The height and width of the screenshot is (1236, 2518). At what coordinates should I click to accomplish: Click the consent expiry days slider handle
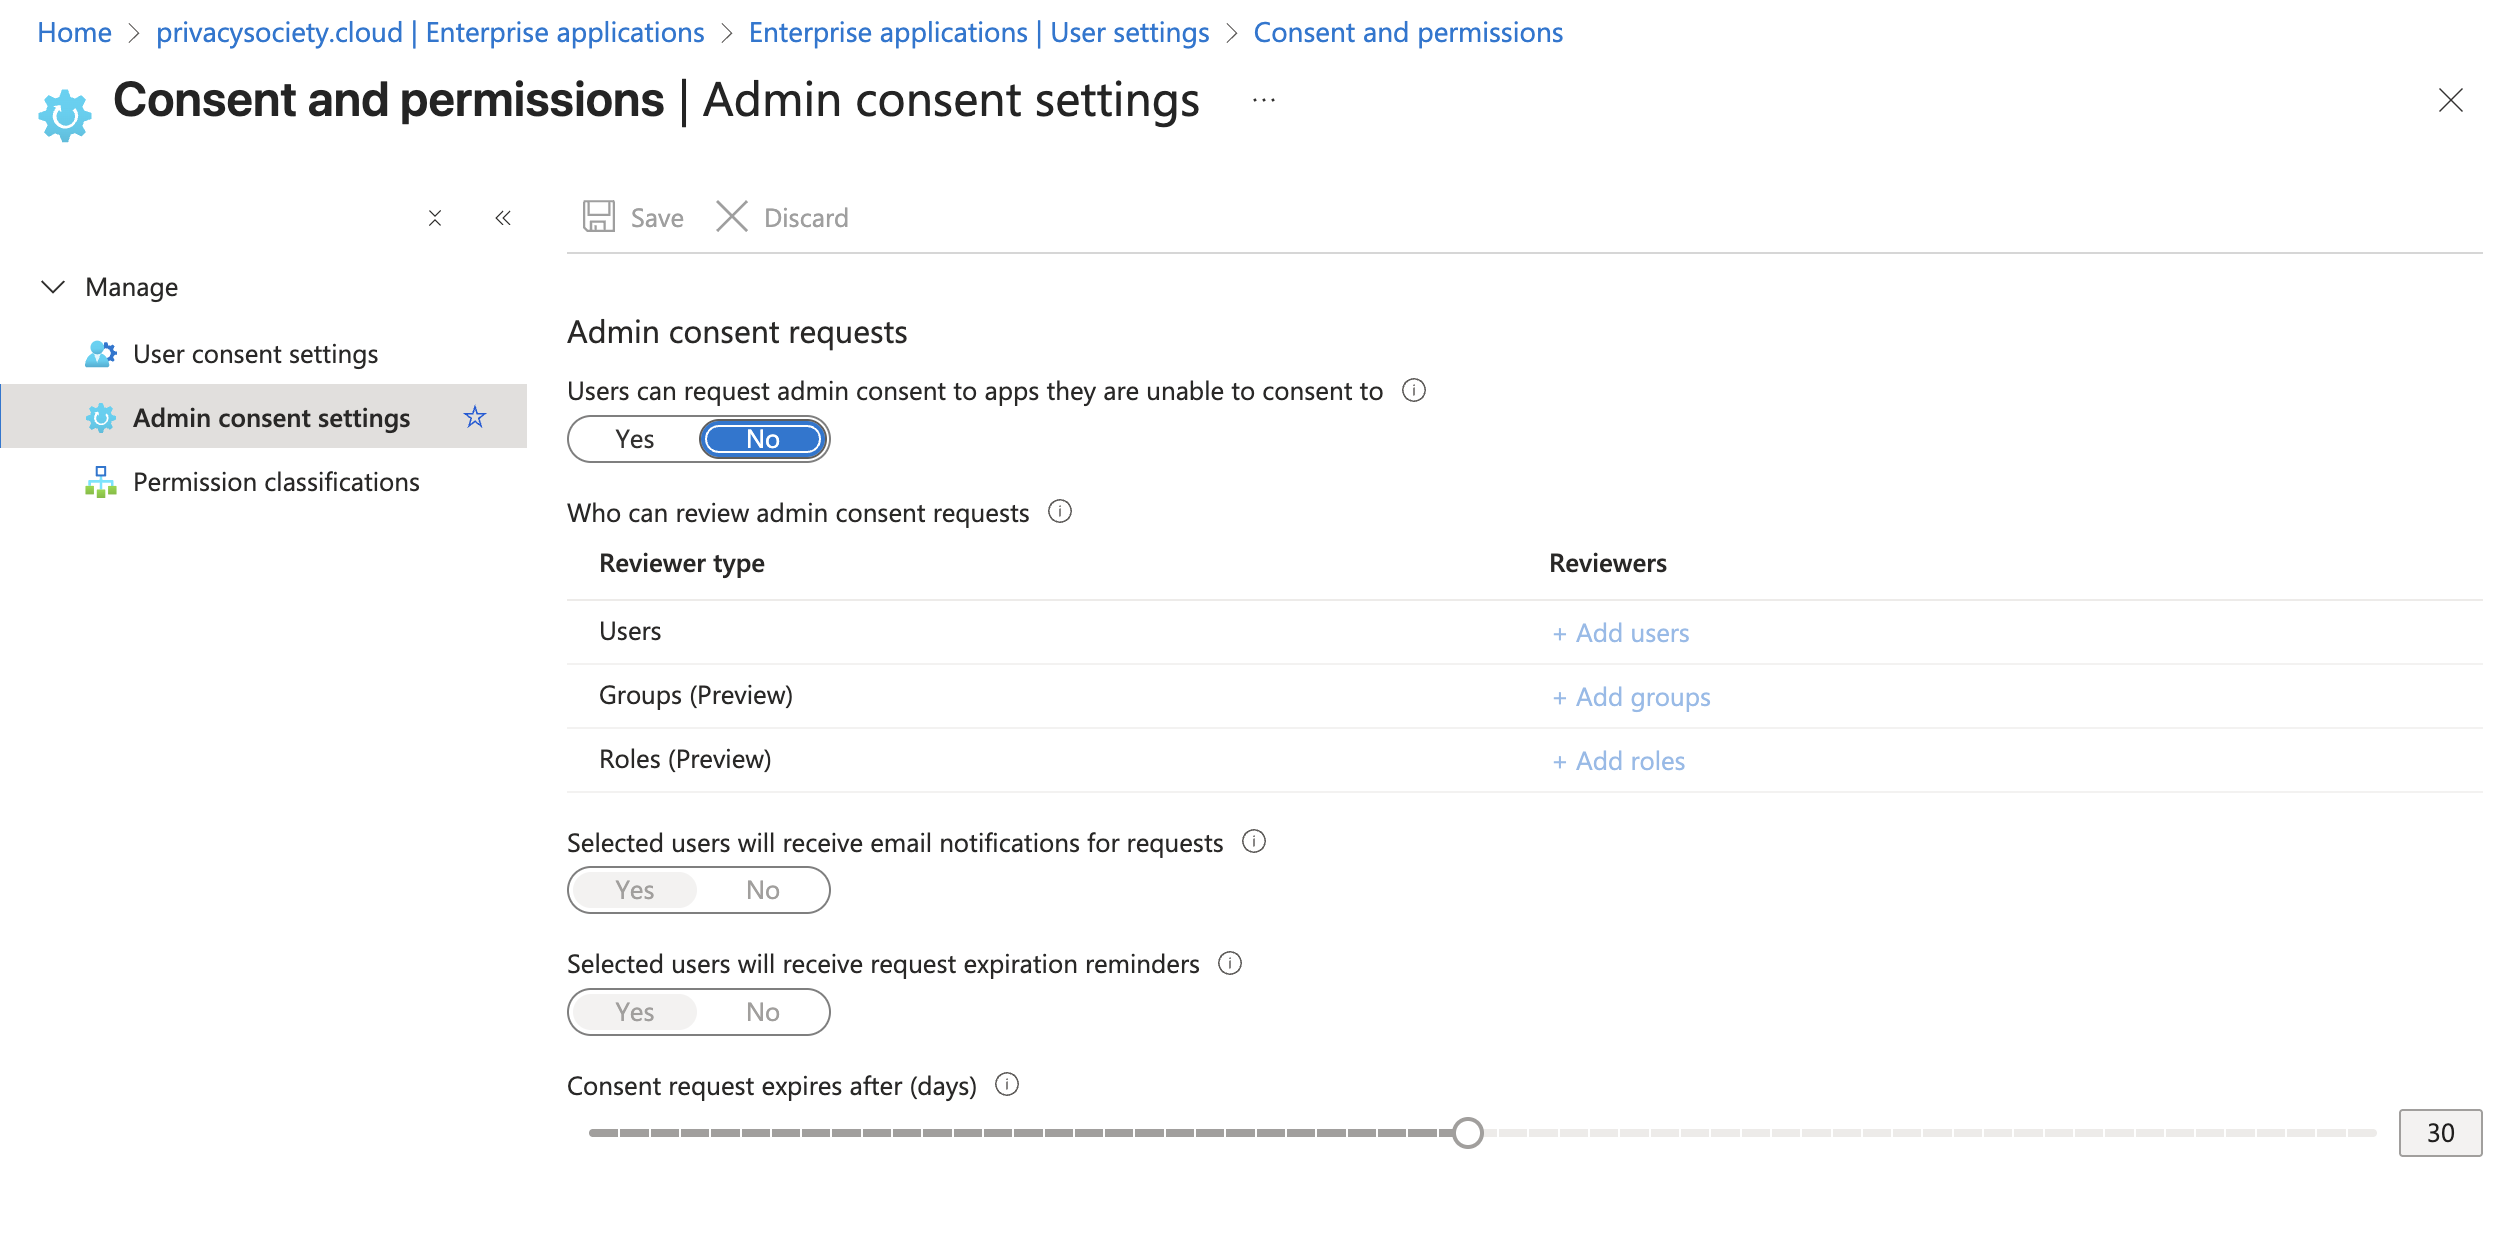(1467, 1133)
